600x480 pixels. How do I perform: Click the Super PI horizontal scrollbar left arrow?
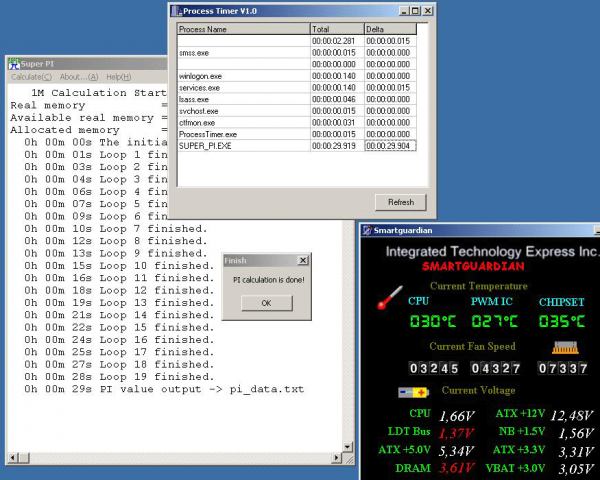pyautogui.click(x=13, y=457)
